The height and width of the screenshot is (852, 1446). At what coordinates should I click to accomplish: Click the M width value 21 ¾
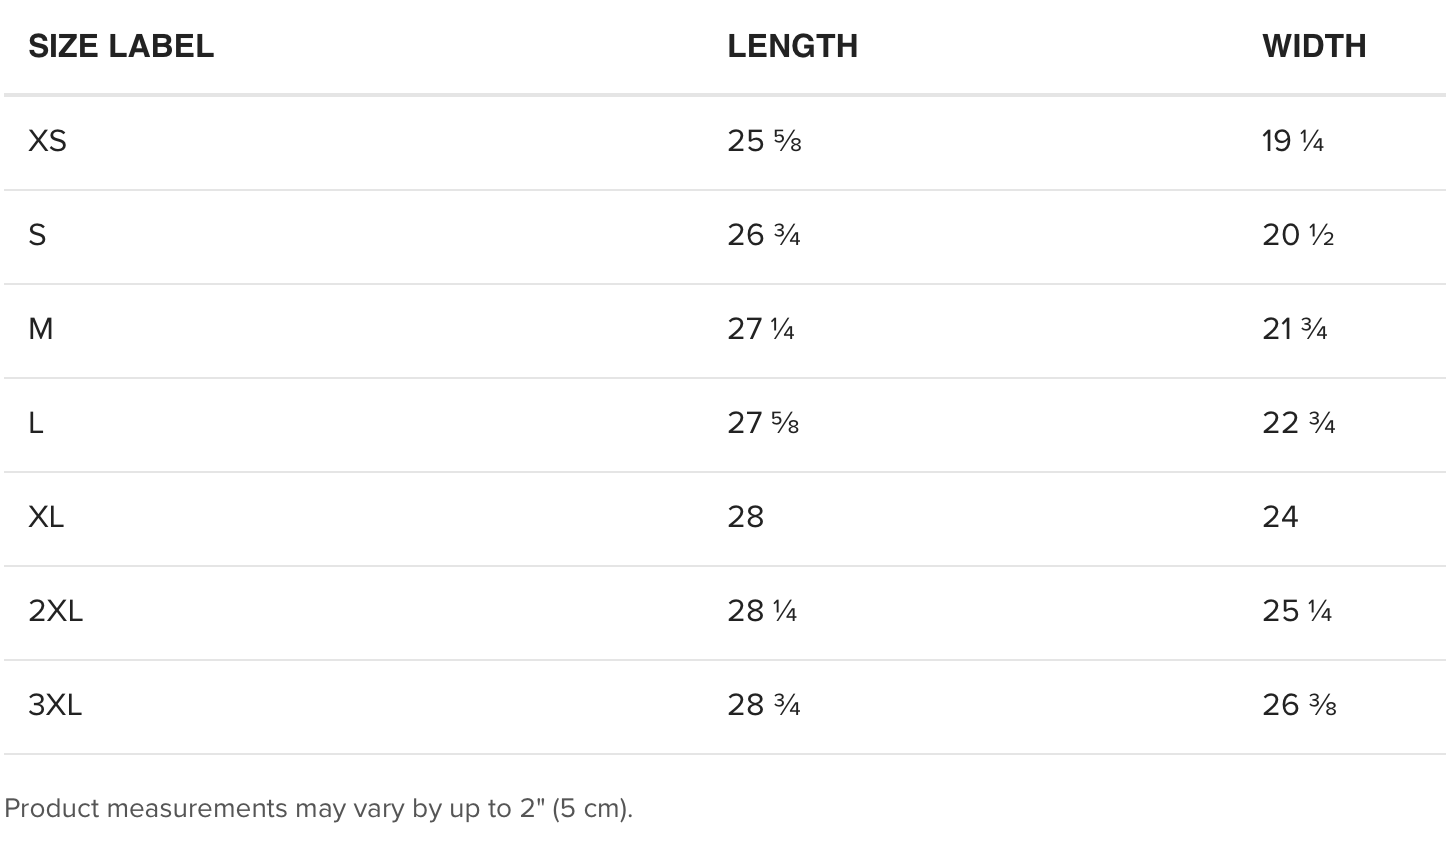click(x=1295, y=329)
